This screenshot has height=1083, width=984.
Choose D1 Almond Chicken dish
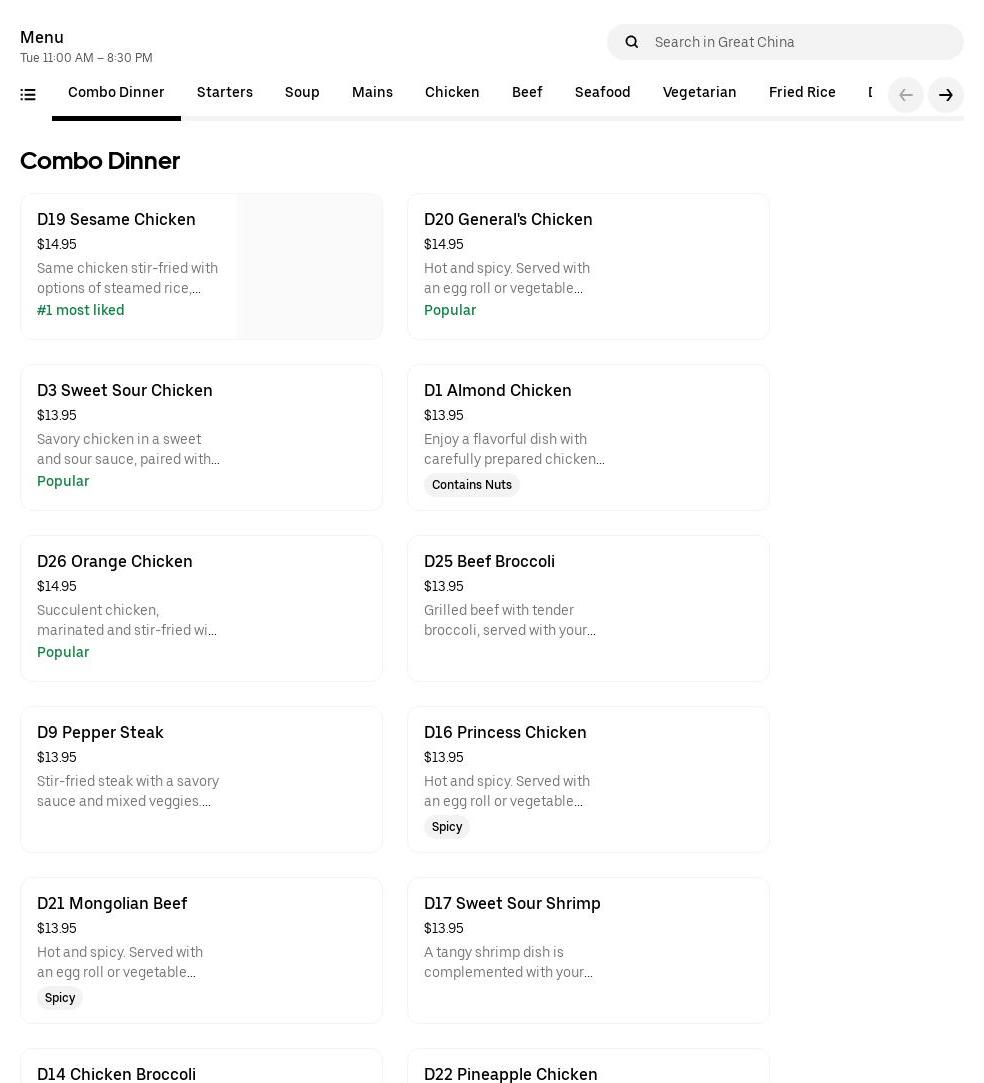pos(498,391)
